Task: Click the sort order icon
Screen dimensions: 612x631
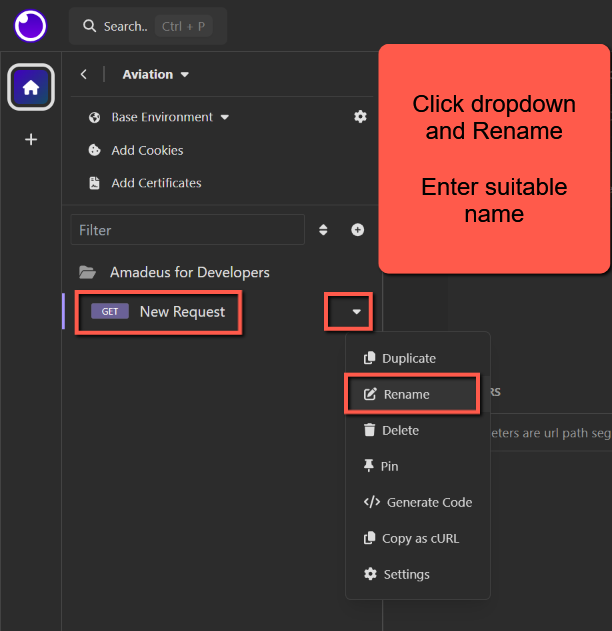Action: click(x=323, y=230)
